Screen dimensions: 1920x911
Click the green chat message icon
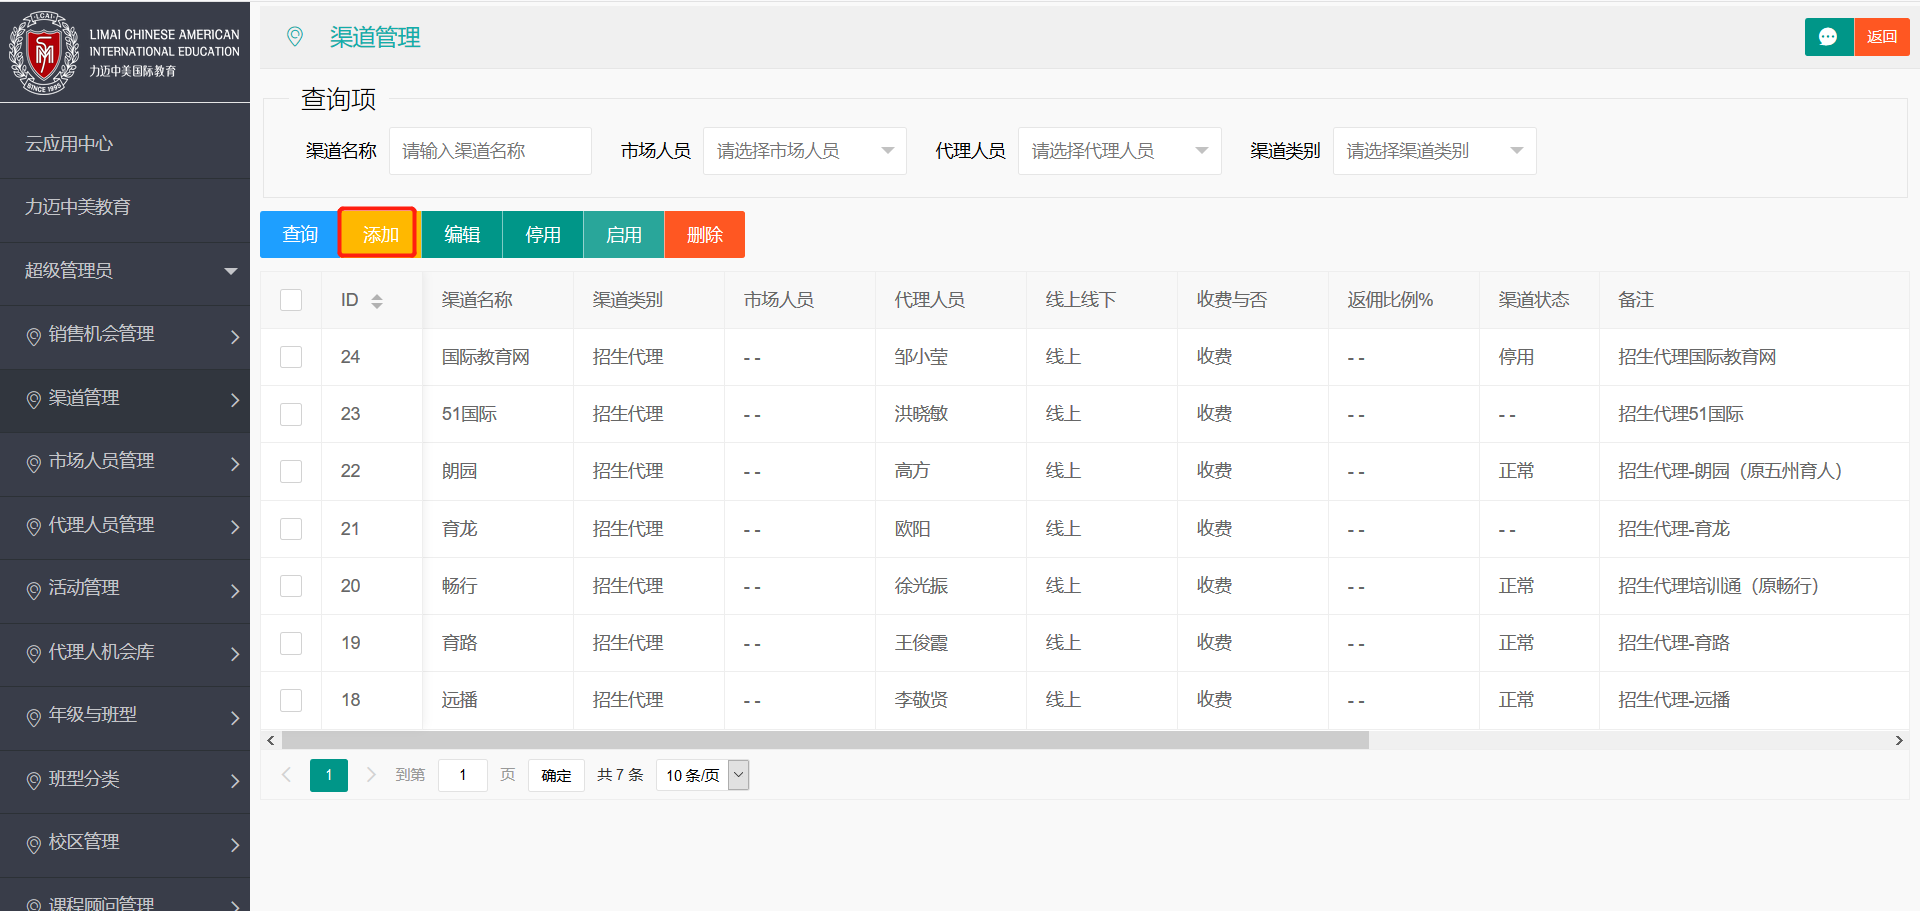(x=1828, y=37)
